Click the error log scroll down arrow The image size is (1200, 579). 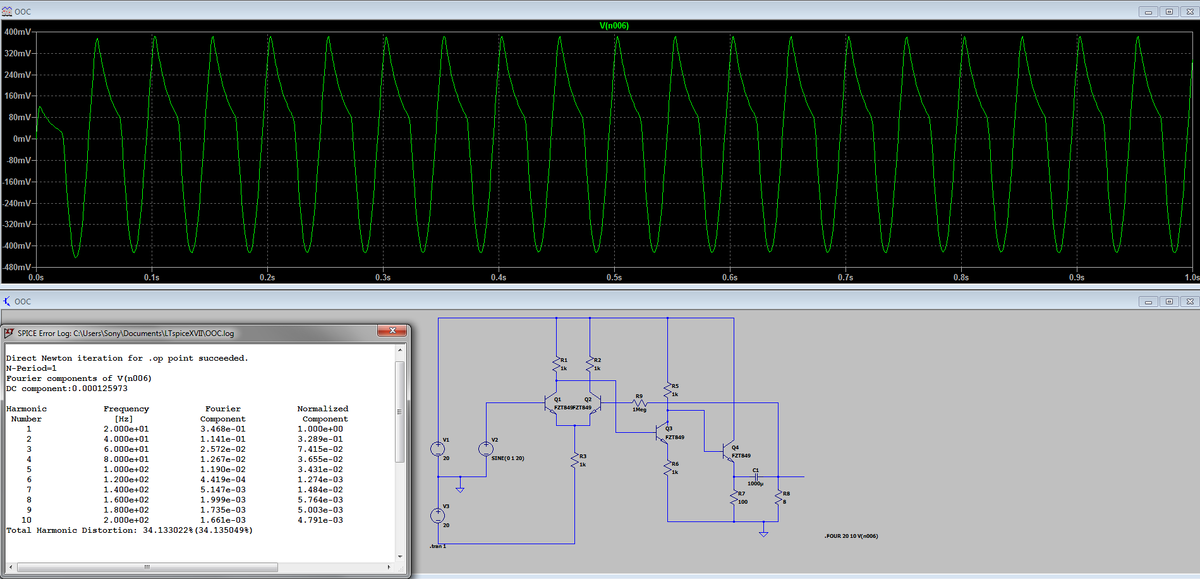[x=401, y=555]
